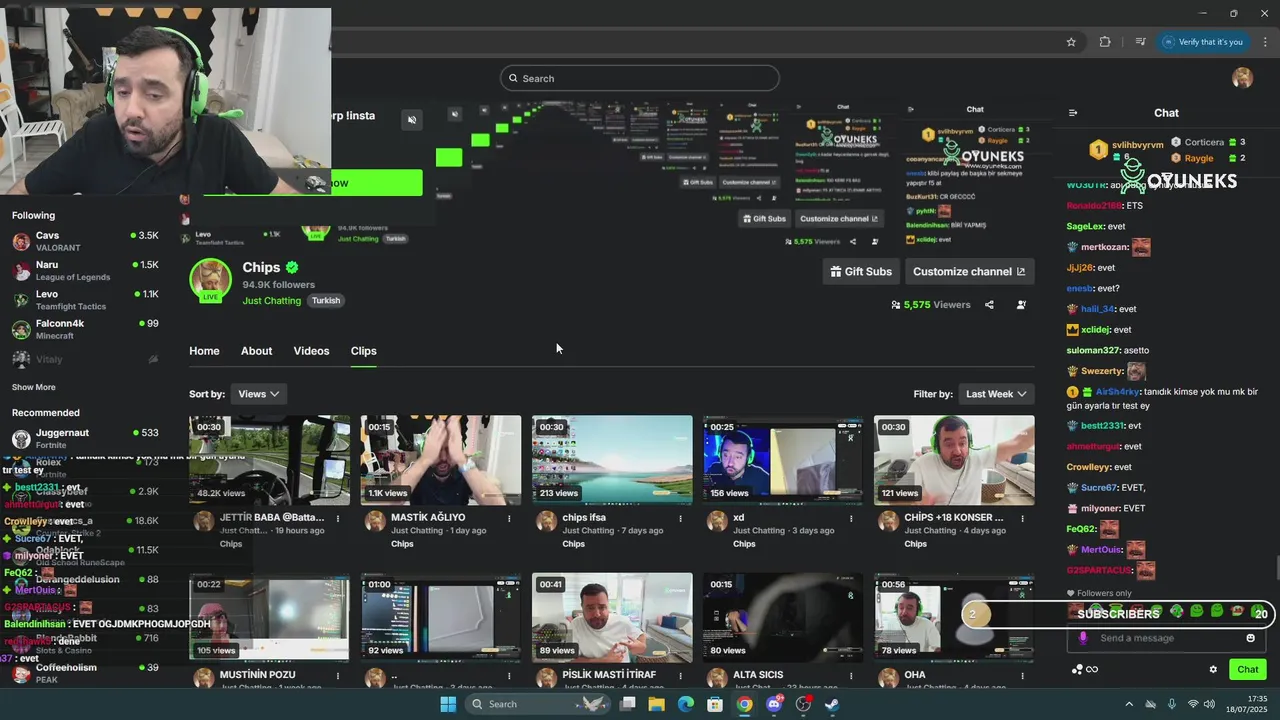Open the three-dot menu for MUSTİNİN POZU clip
Viewport: 1280px width, 720px height.
338,675
